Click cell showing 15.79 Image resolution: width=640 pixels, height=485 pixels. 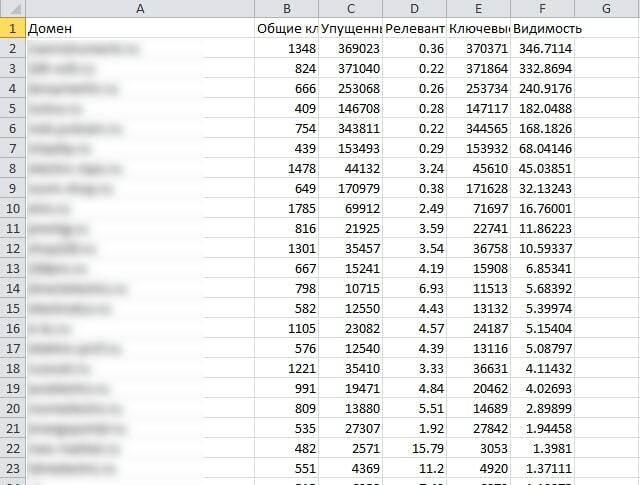point(415,448)
